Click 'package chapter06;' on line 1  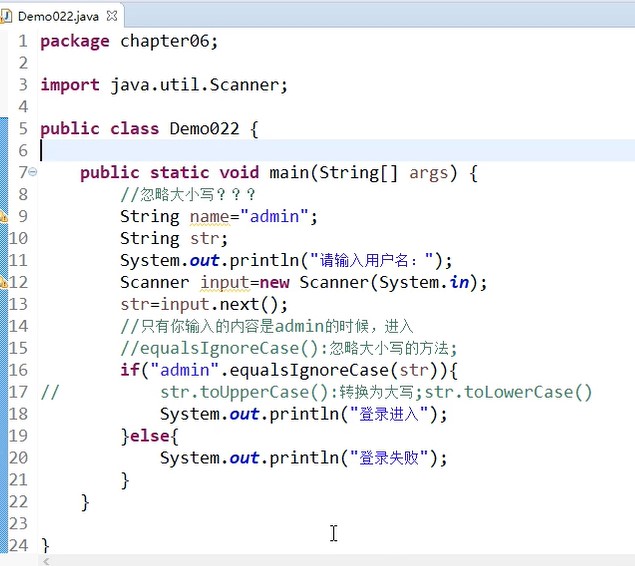click(x=129, y=41)
